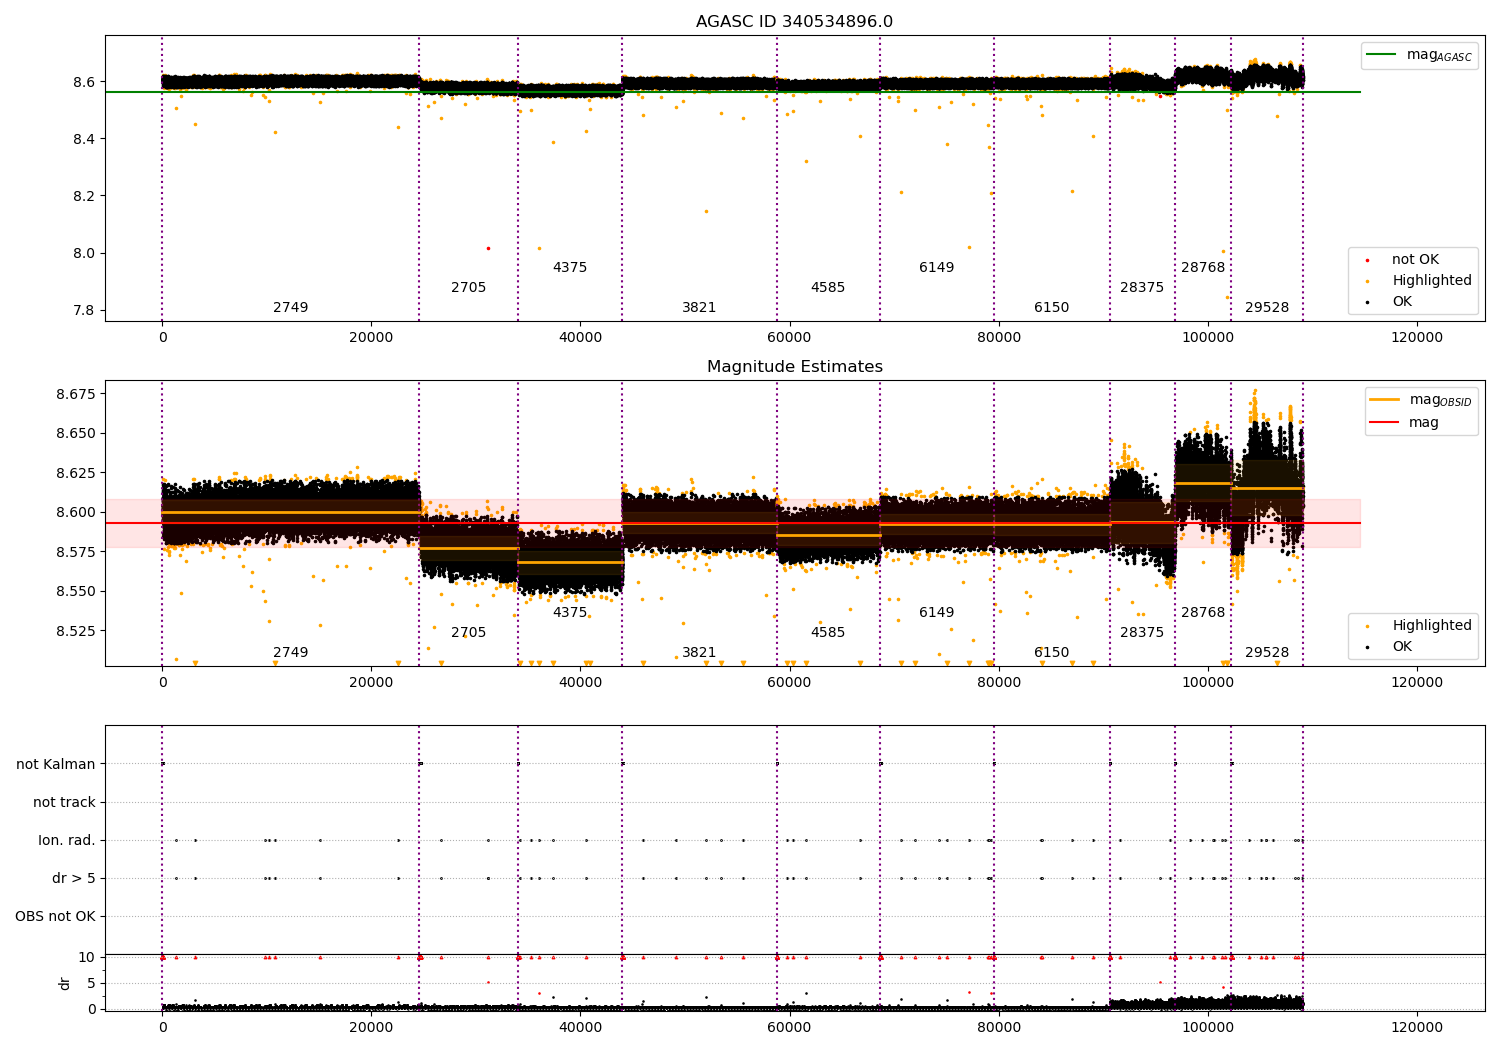Image resolution: width=1500 pixels, height=1050 pixels.
Task: Click obsid label 6150 in the top panel
Action: (1051, 308)
